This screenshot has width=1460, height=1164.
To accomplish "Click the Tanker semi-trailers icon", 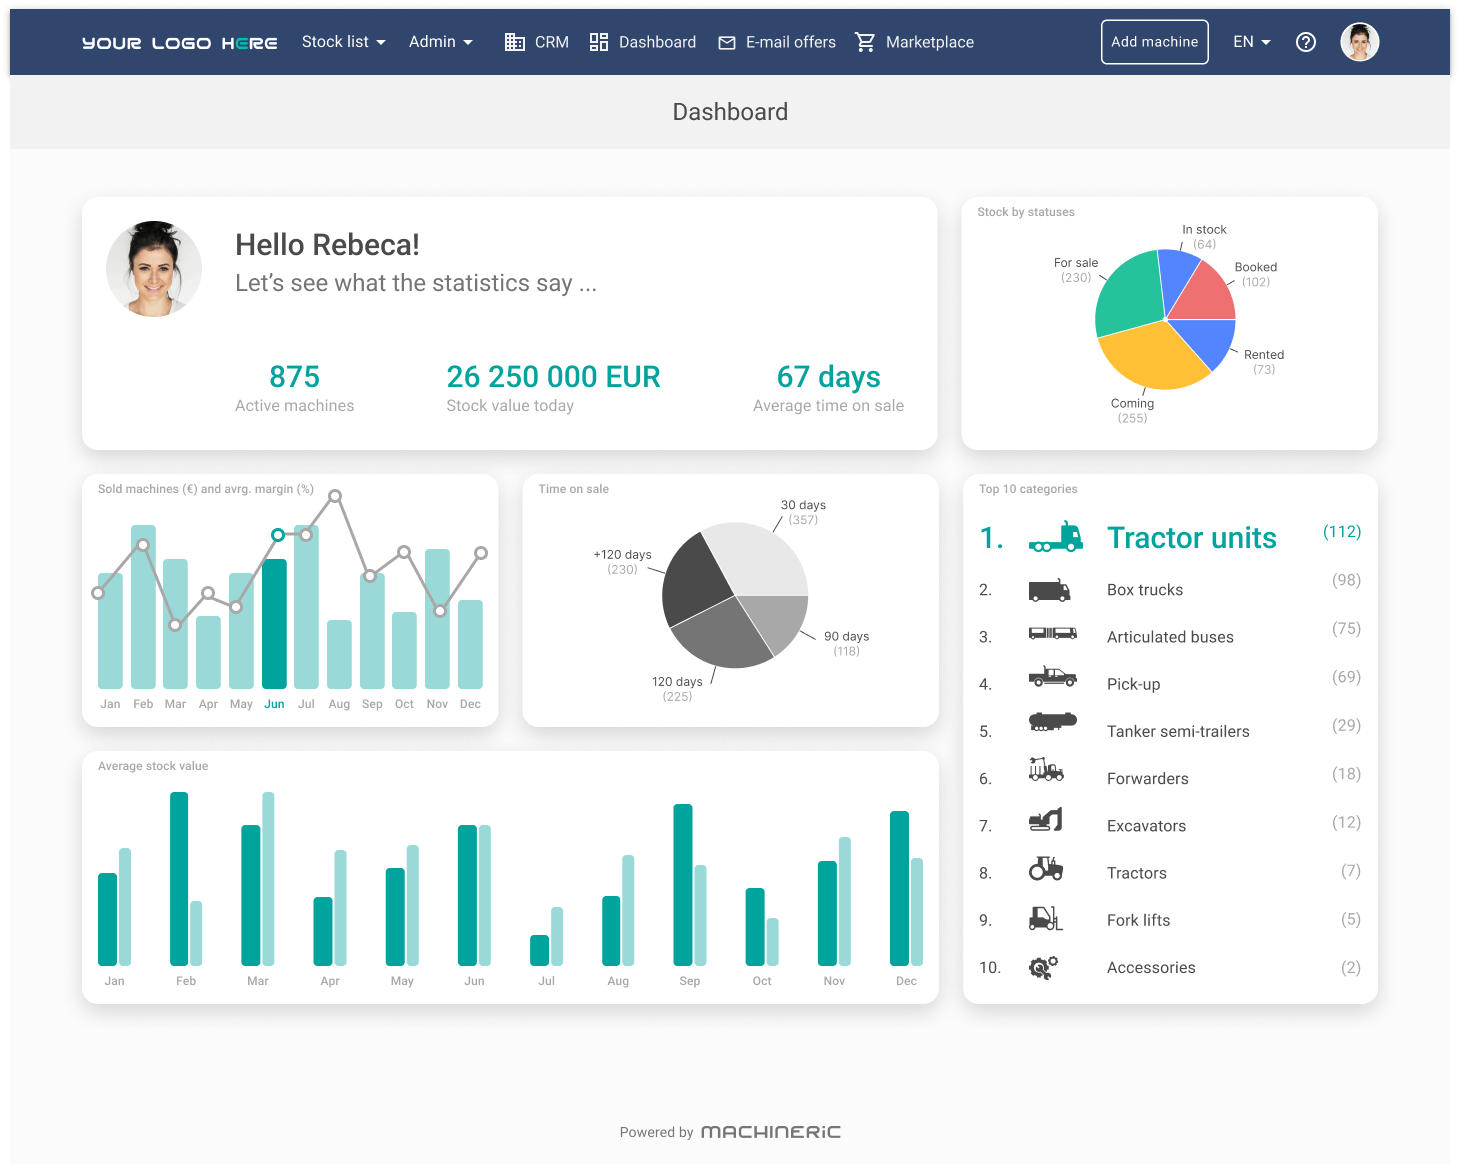I will click(1052, 722).
